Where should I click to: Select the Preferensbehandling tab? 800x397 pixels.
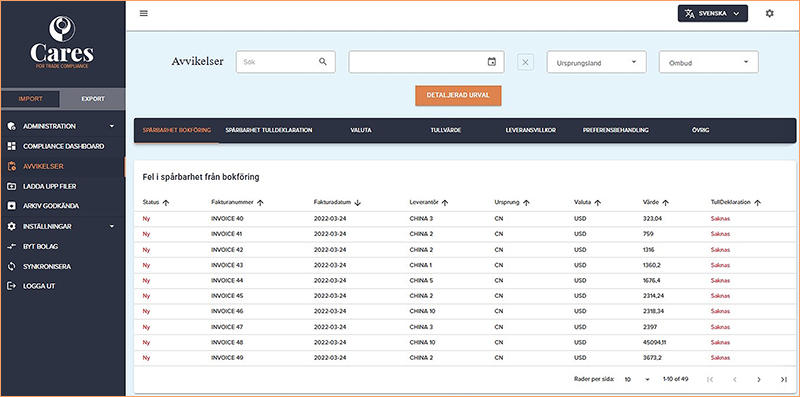[615, 130]
